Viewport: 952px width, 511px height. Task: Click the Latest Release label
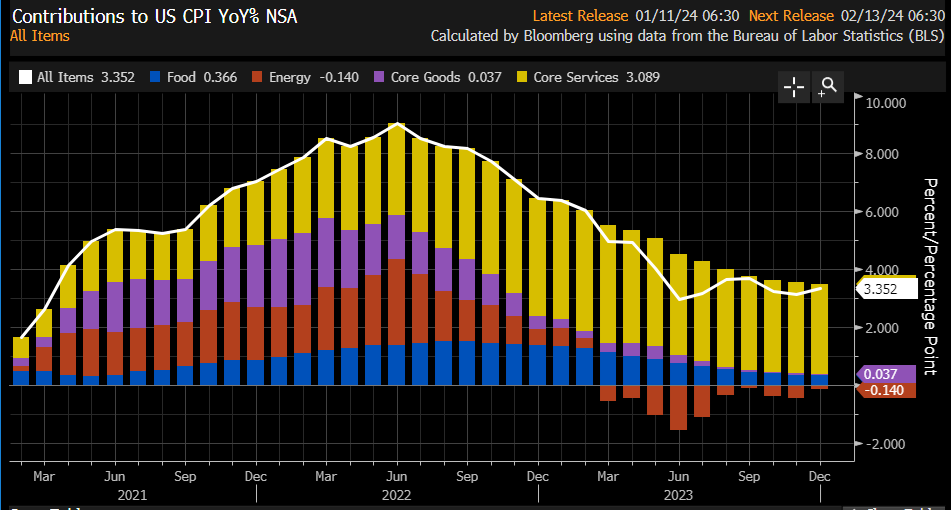(x=580, y=16)
